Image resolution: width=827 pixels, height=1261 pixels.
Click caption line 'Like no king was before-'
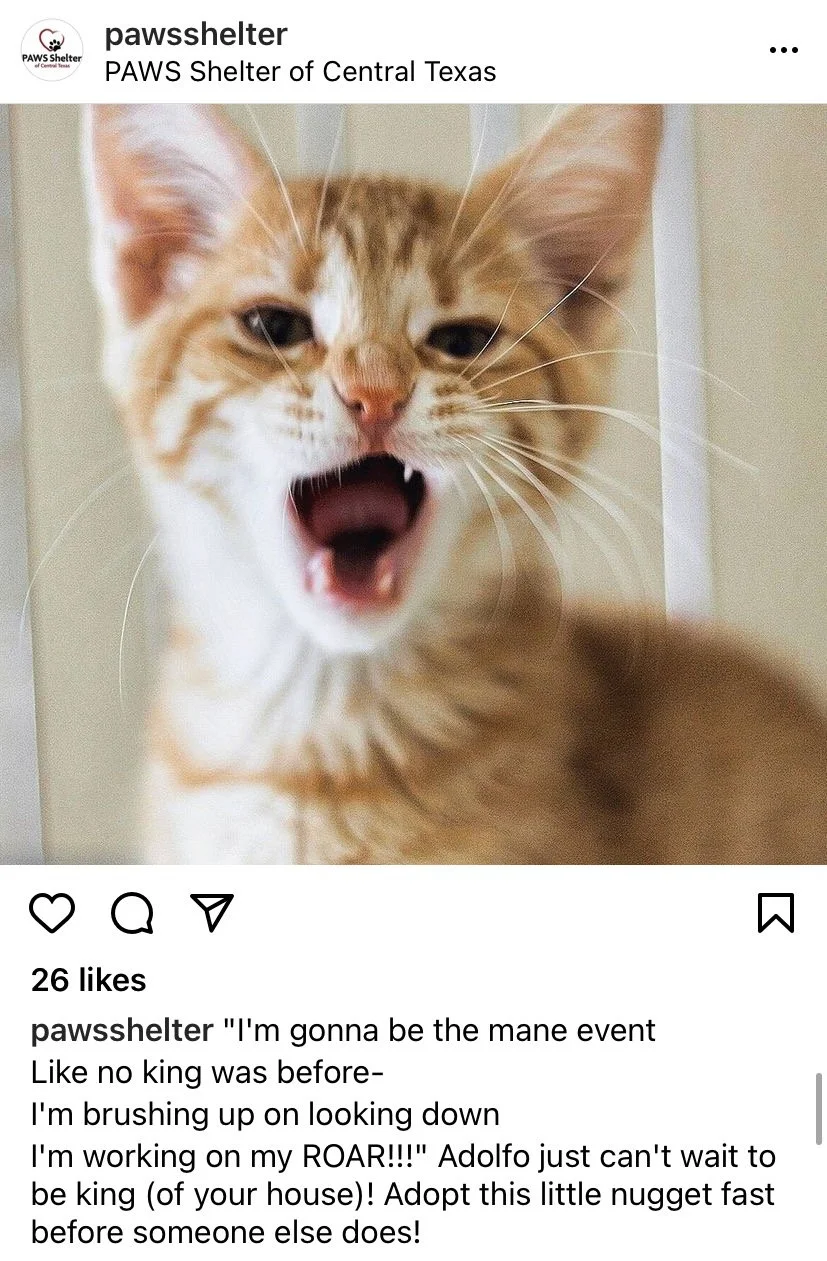(207, 1073)
